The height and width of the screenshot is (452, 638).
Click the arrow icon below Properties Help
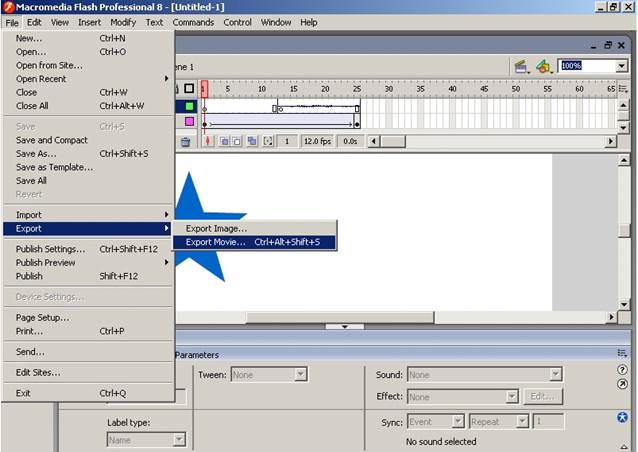(x=622, y=384)
